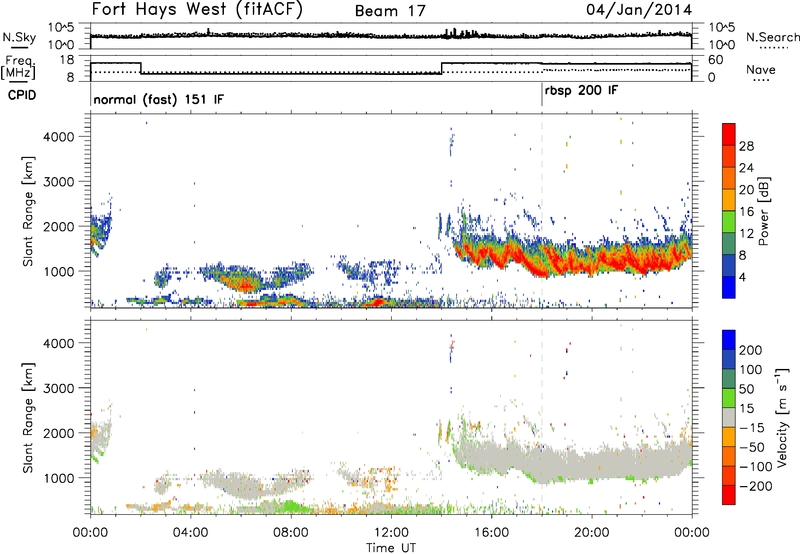The height and width of the screenshot is (554, 800).
Task: Click the '18' tick on the frequency axis
Action: click(67, 60)
